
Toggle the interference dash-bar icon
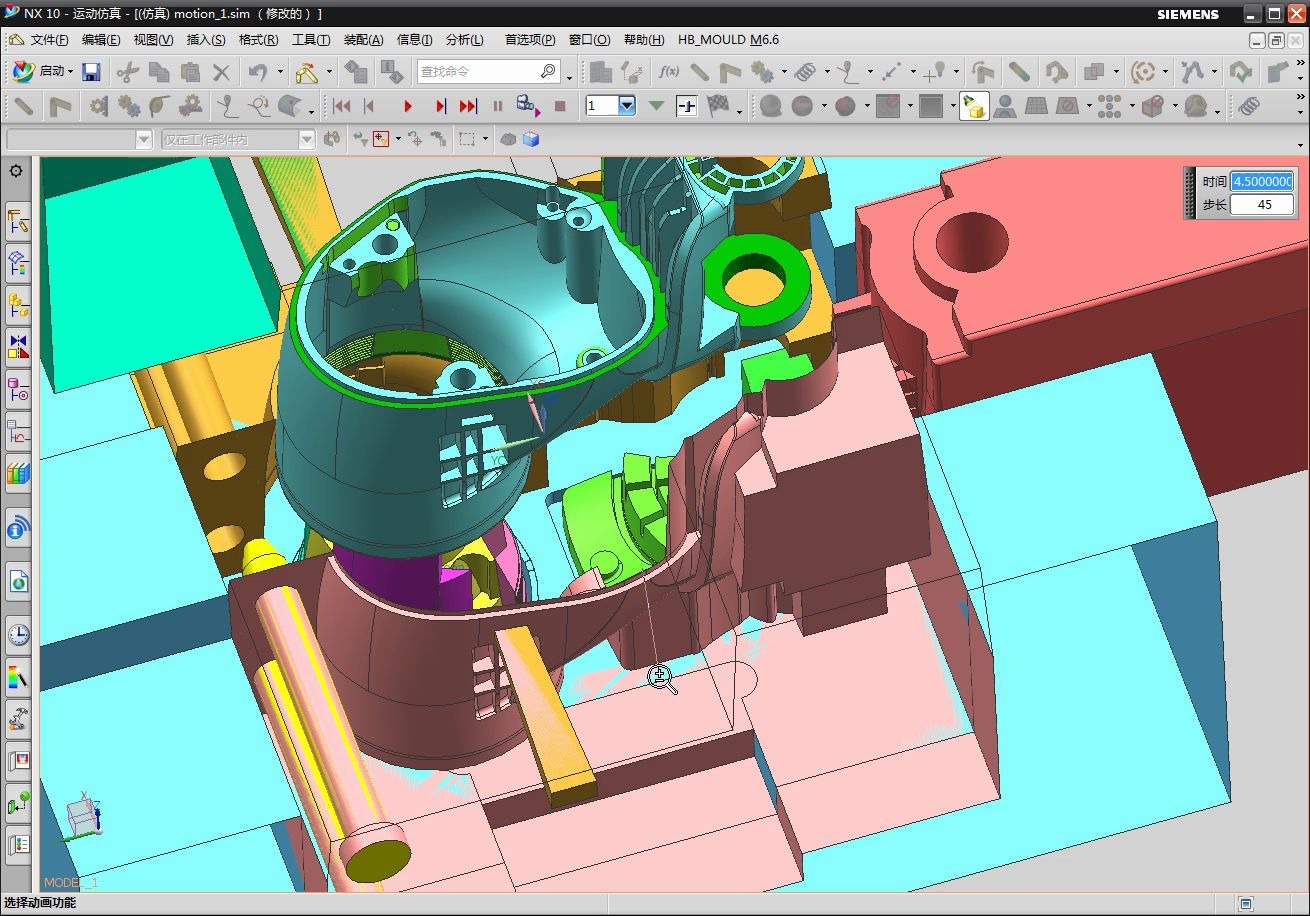[686, 106]
